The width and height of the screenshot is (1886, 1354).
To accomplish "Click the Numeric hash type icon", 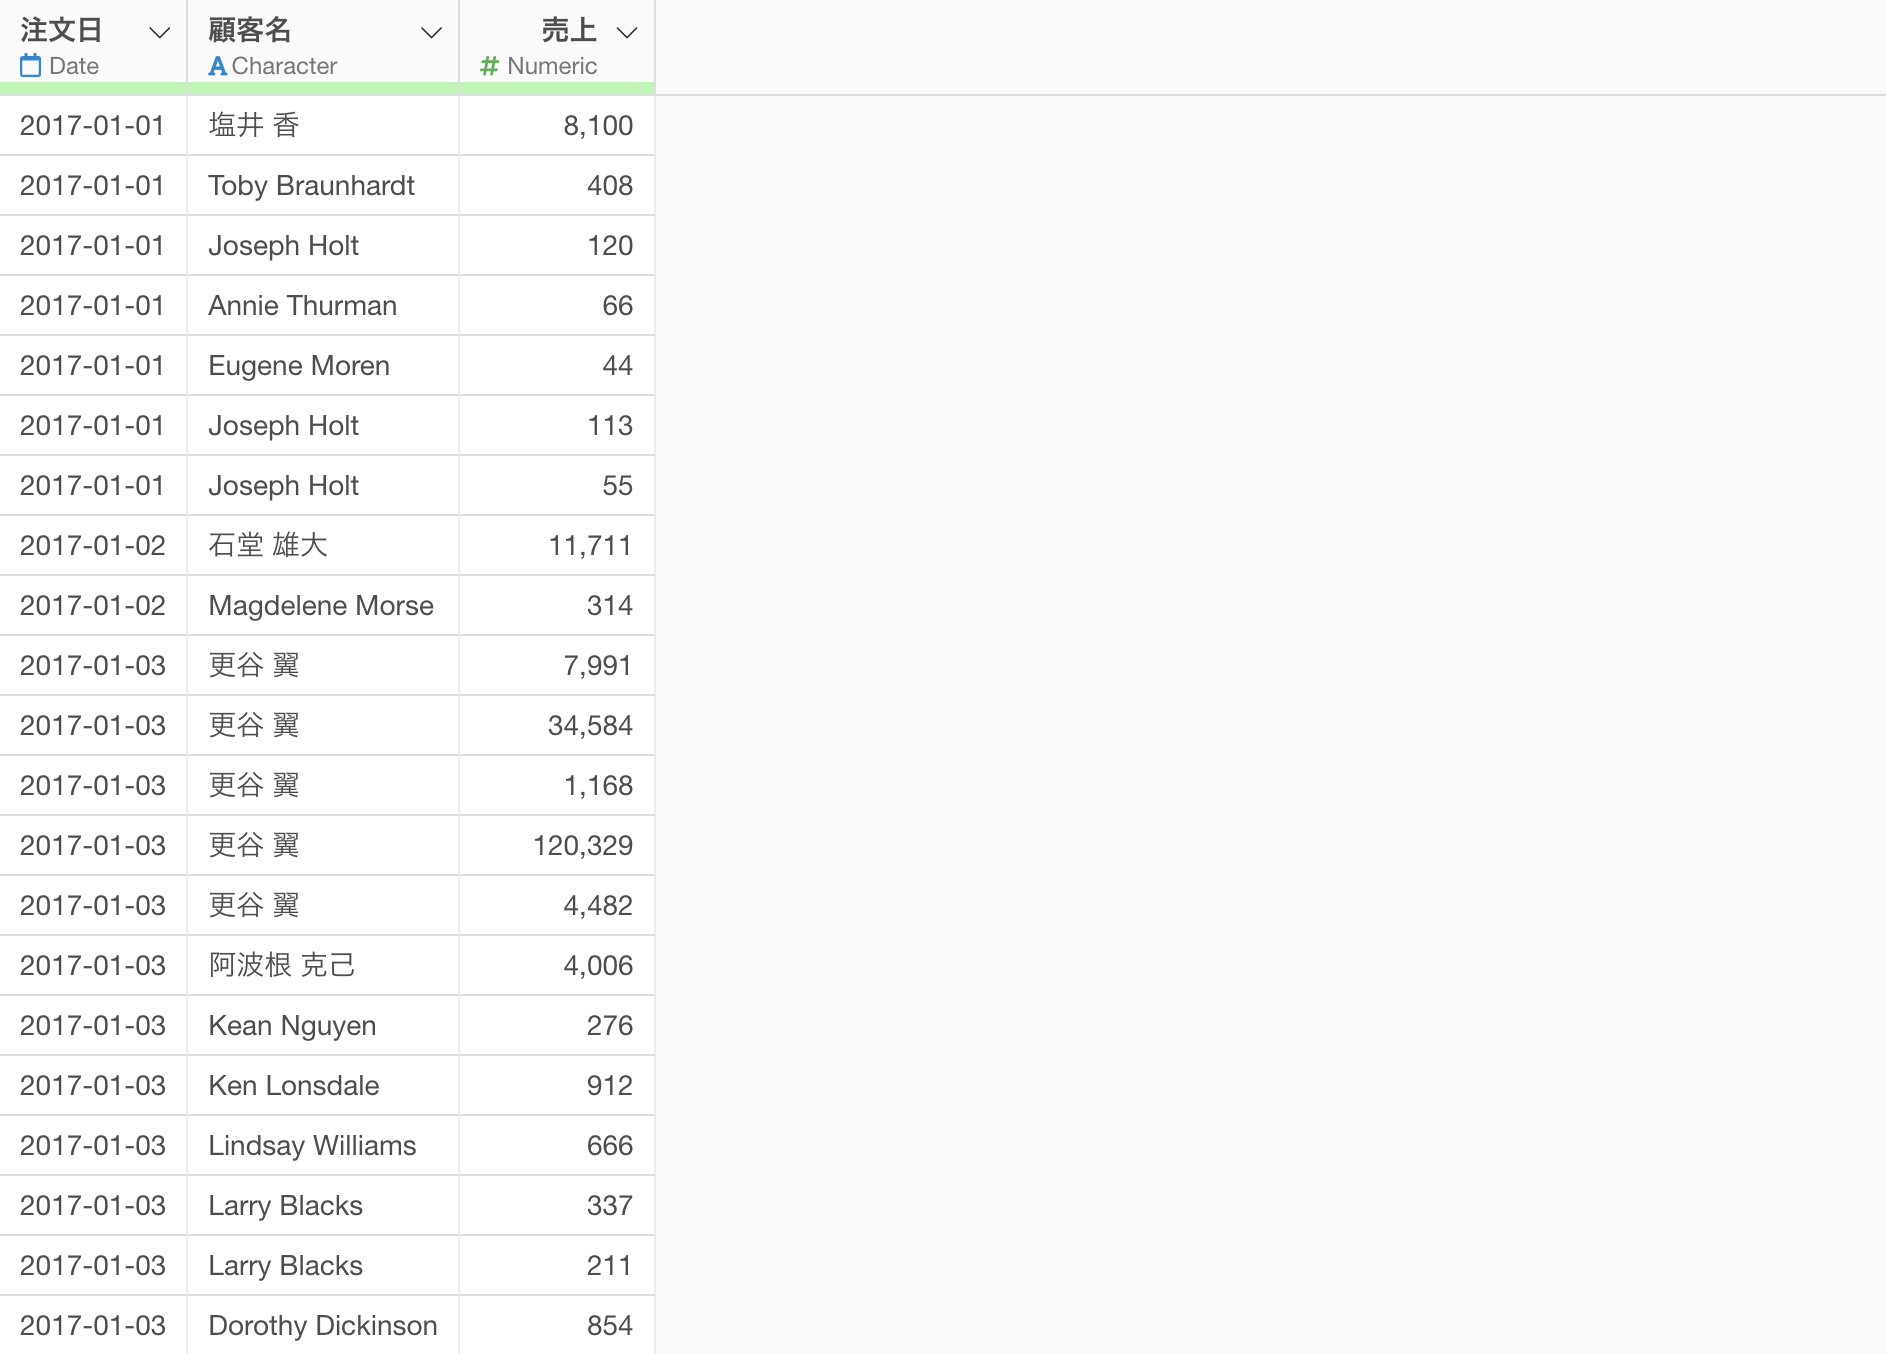I will coord(489,66).
